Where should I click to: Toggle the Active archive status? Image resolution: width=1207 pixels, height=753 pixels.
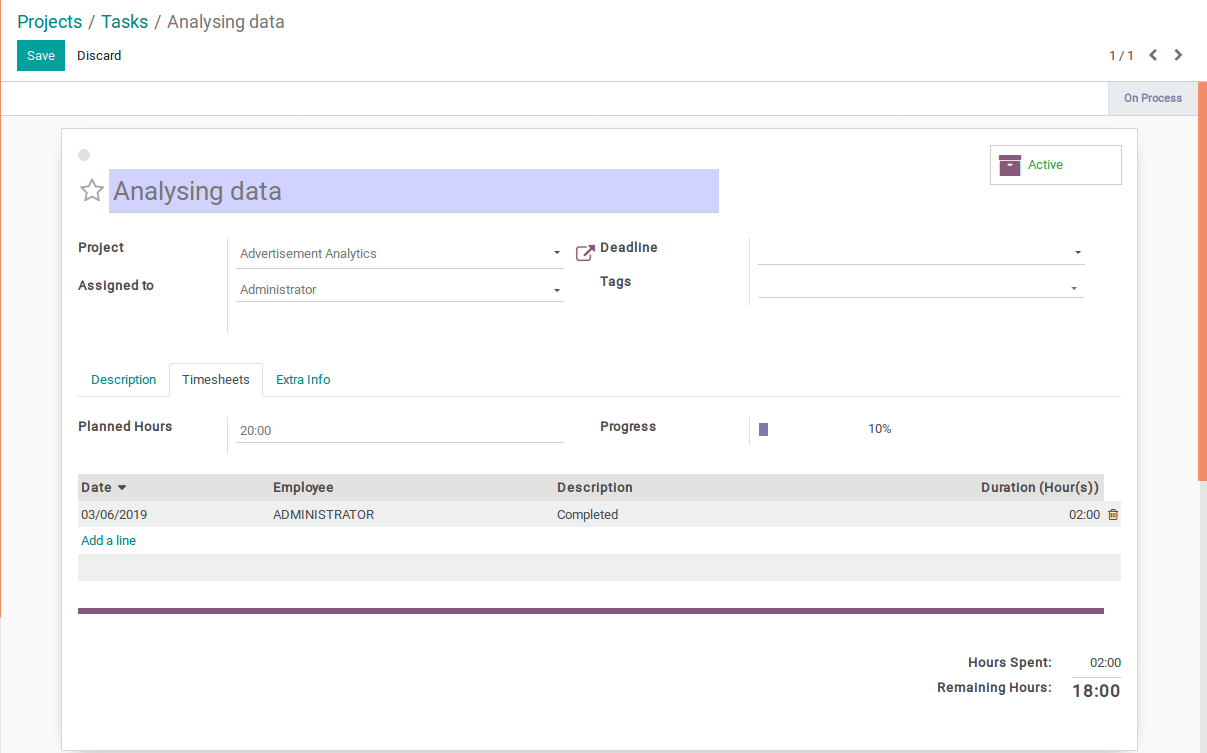click(x=1055, y=164)
